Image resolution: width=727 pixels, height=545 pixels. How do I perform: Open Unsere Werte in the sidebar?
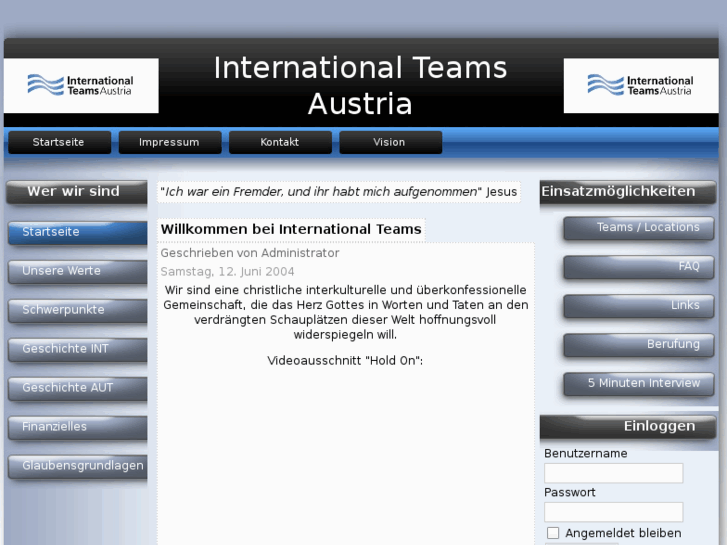tap(77, 271)
